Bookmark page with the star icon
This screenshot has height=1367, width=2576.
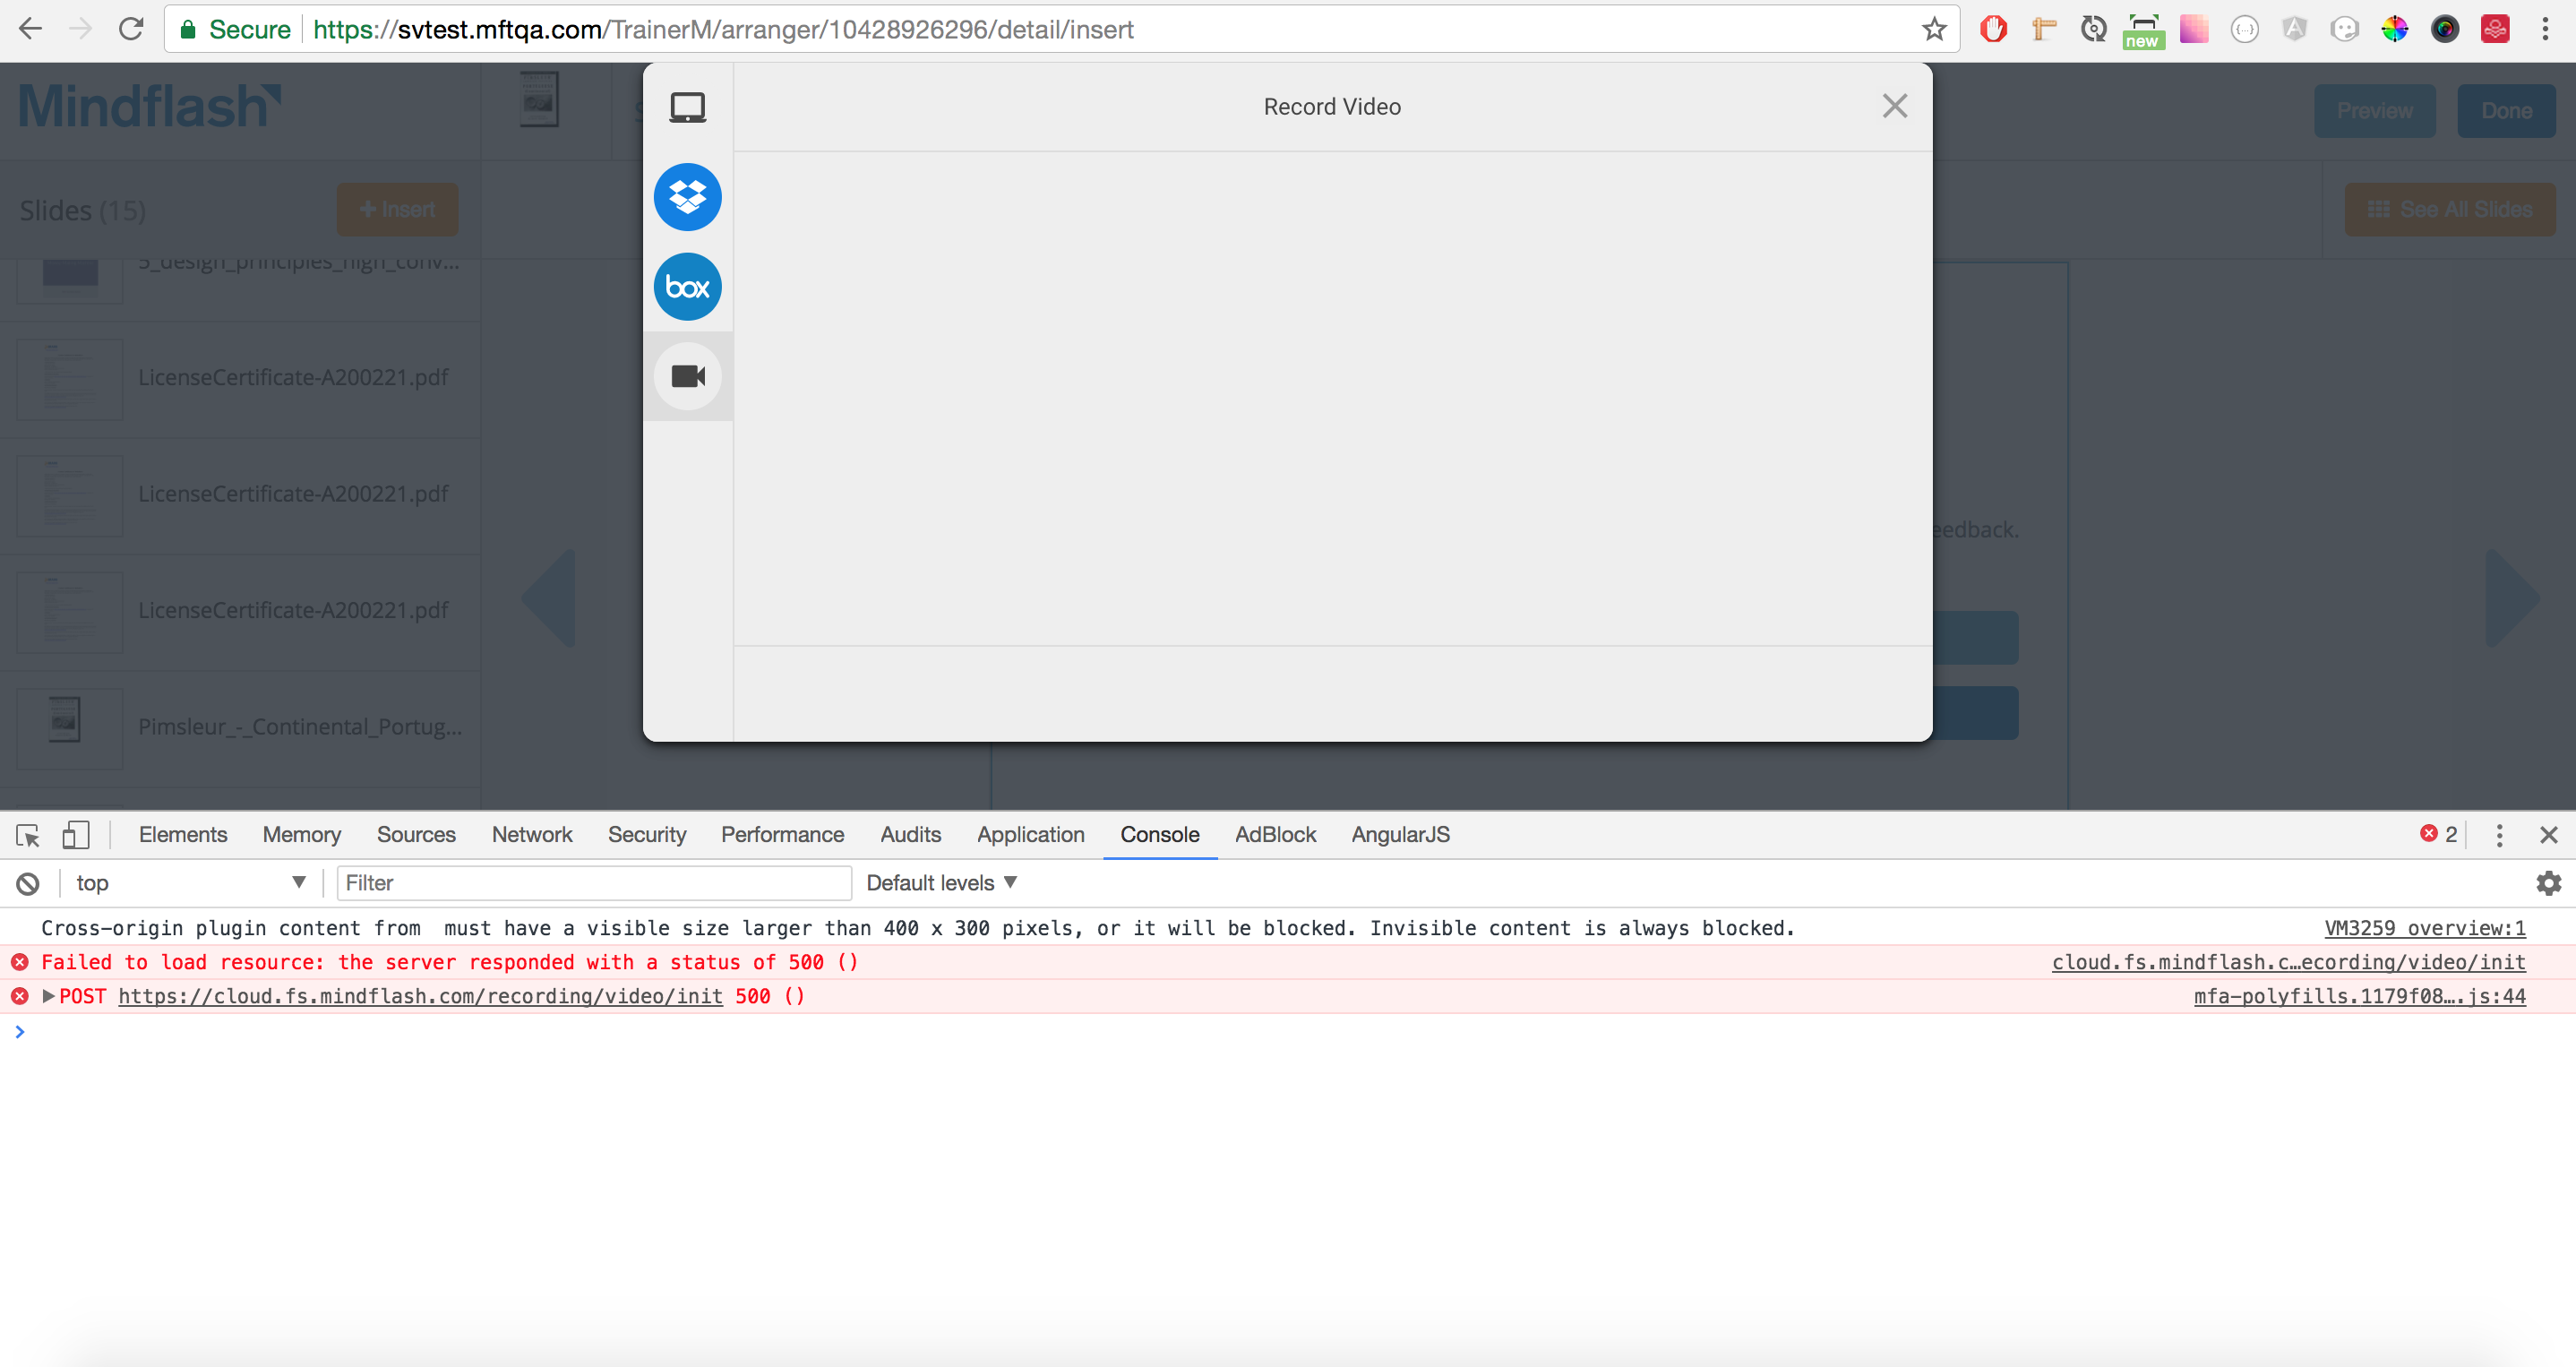click(x=1934, y=30)
